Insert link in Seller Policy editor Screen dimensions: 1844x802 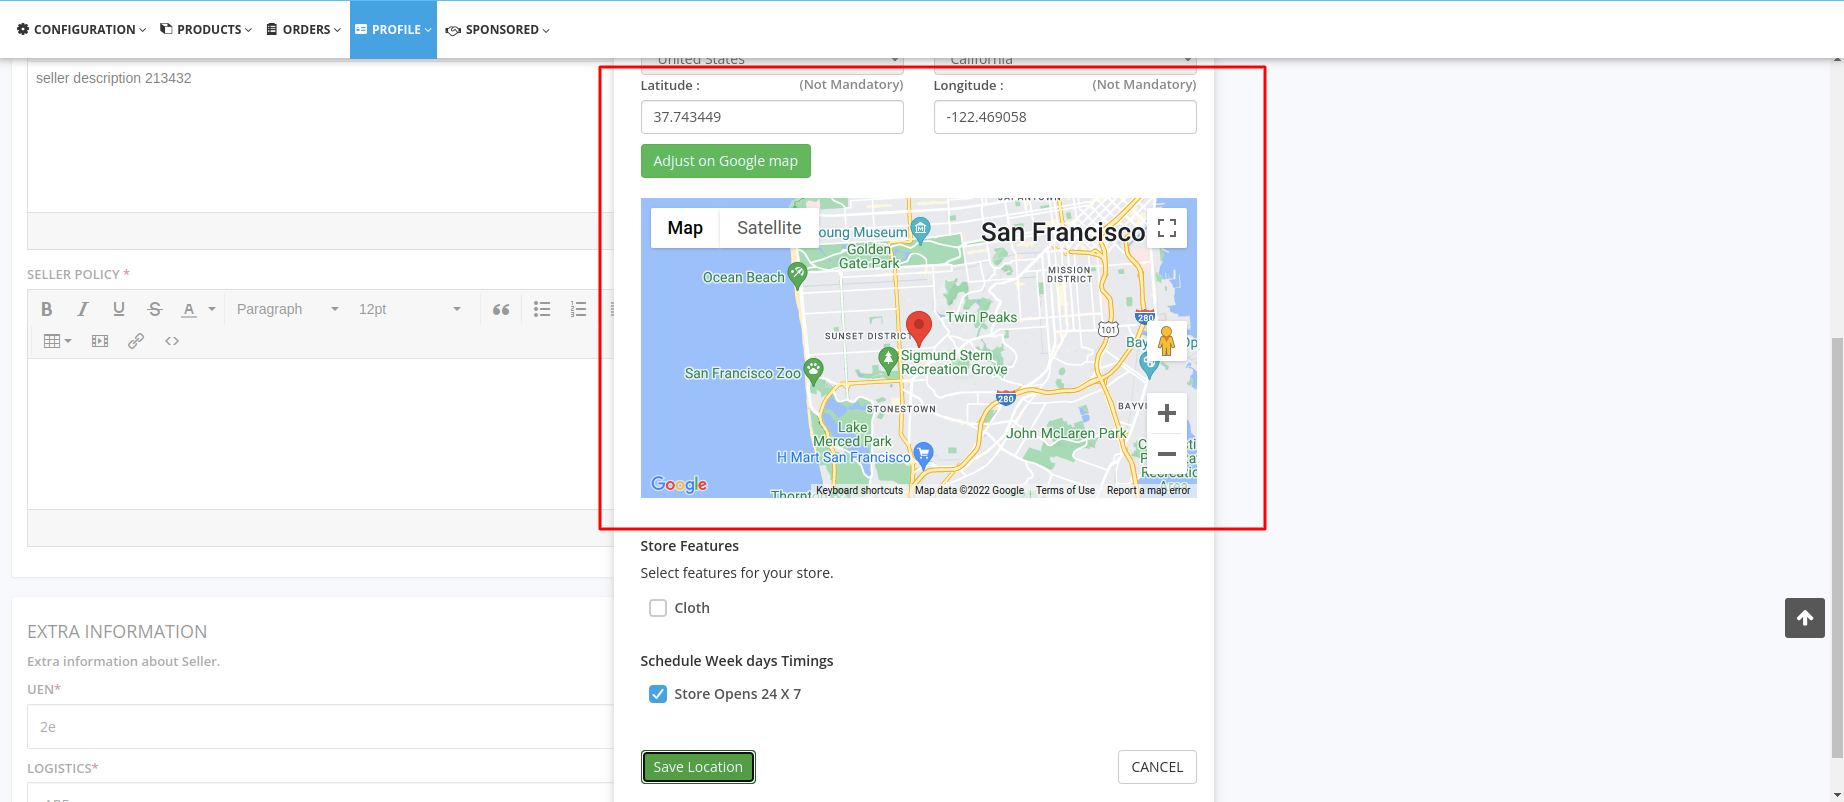(x=136, y=341)
